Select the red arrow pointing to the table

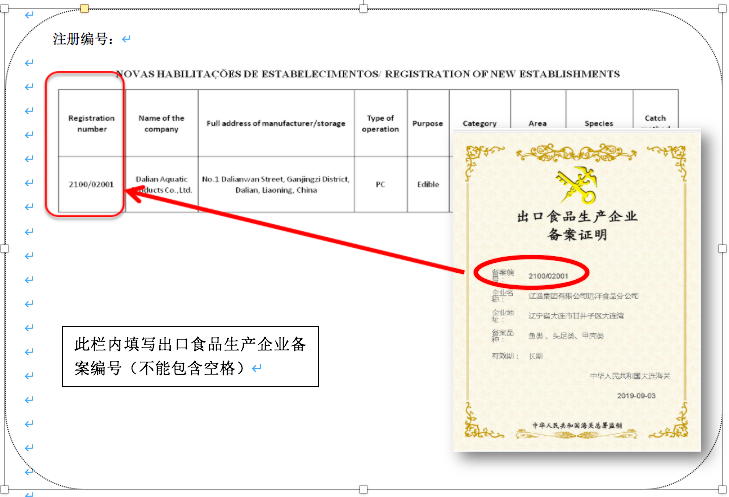[300, 231]
